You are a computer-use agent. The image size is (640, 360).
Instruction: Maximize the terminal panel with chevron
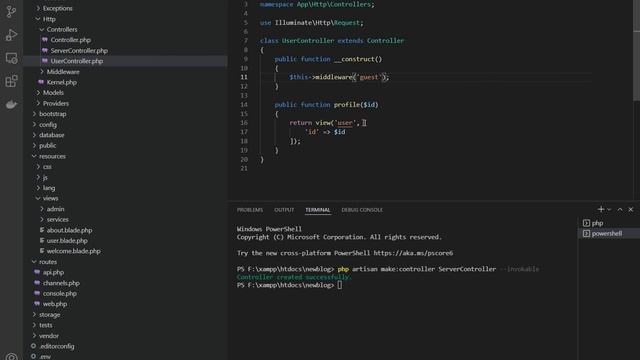pyautogui.click(x=620, y=209)
